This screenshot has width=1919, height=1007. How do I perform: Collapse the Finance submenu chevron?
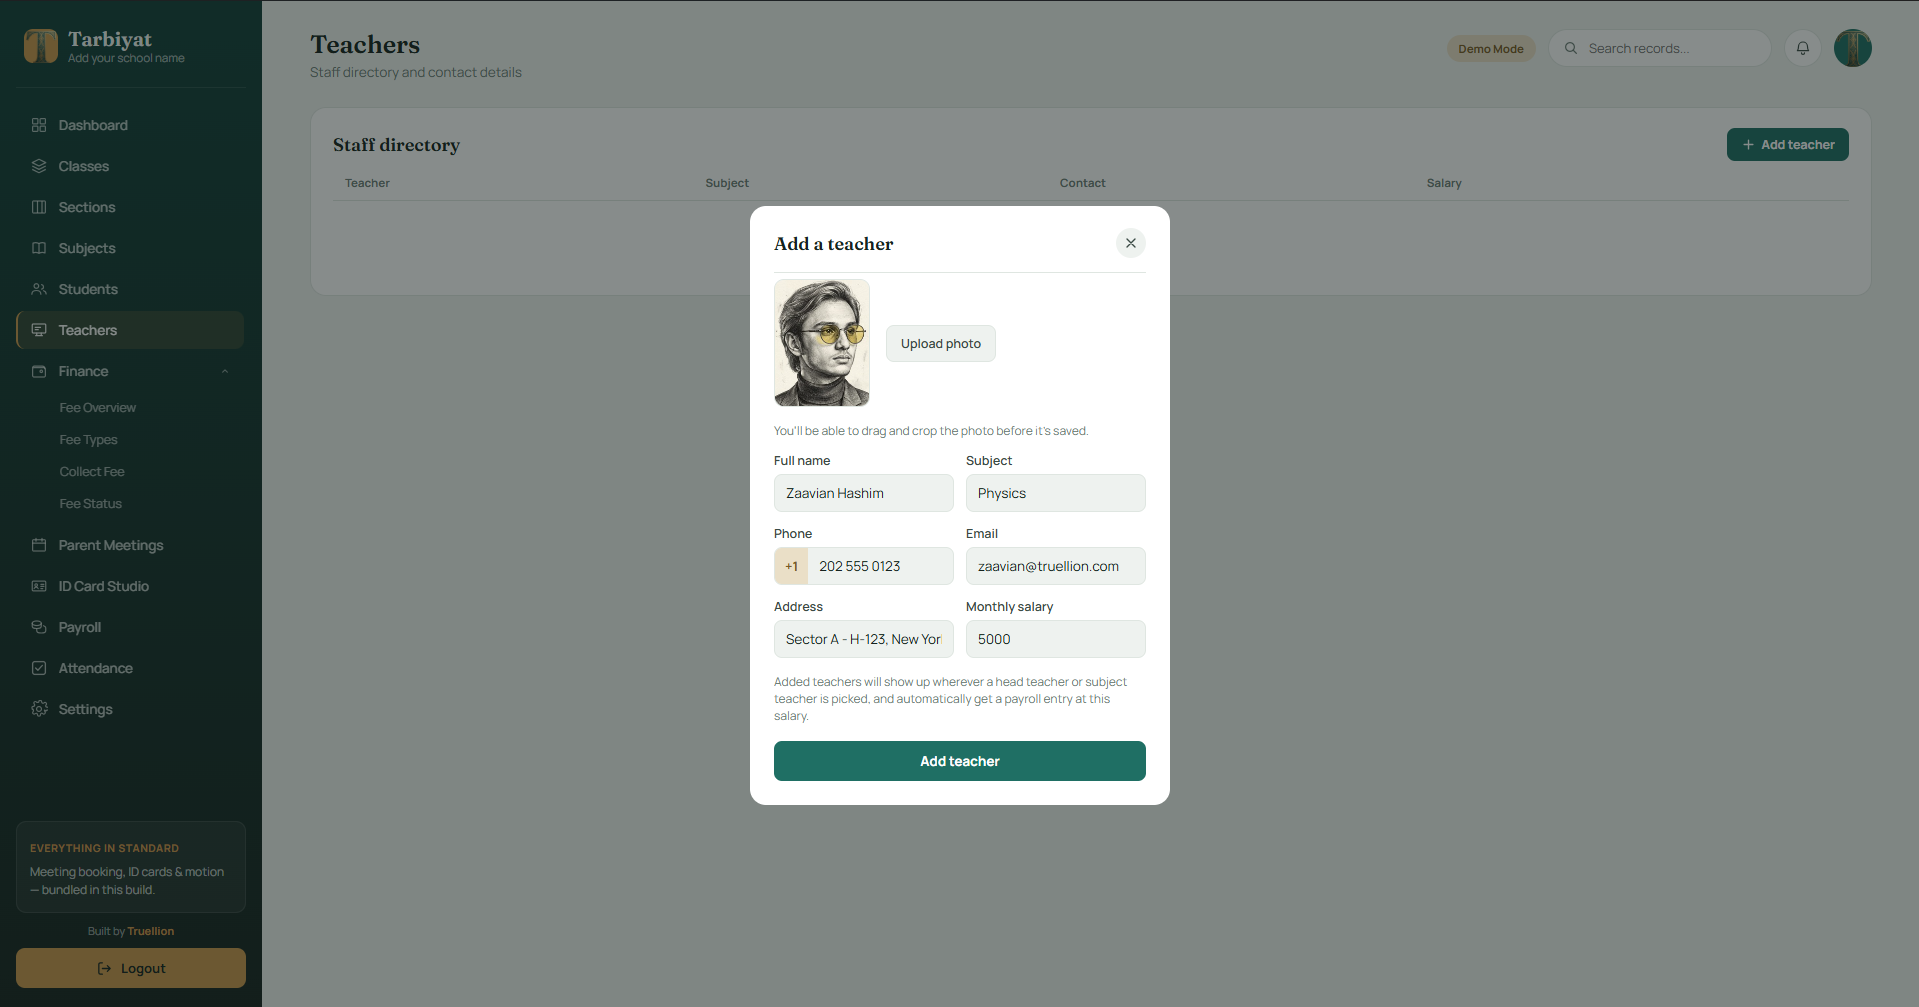click(x=225, y=371)
